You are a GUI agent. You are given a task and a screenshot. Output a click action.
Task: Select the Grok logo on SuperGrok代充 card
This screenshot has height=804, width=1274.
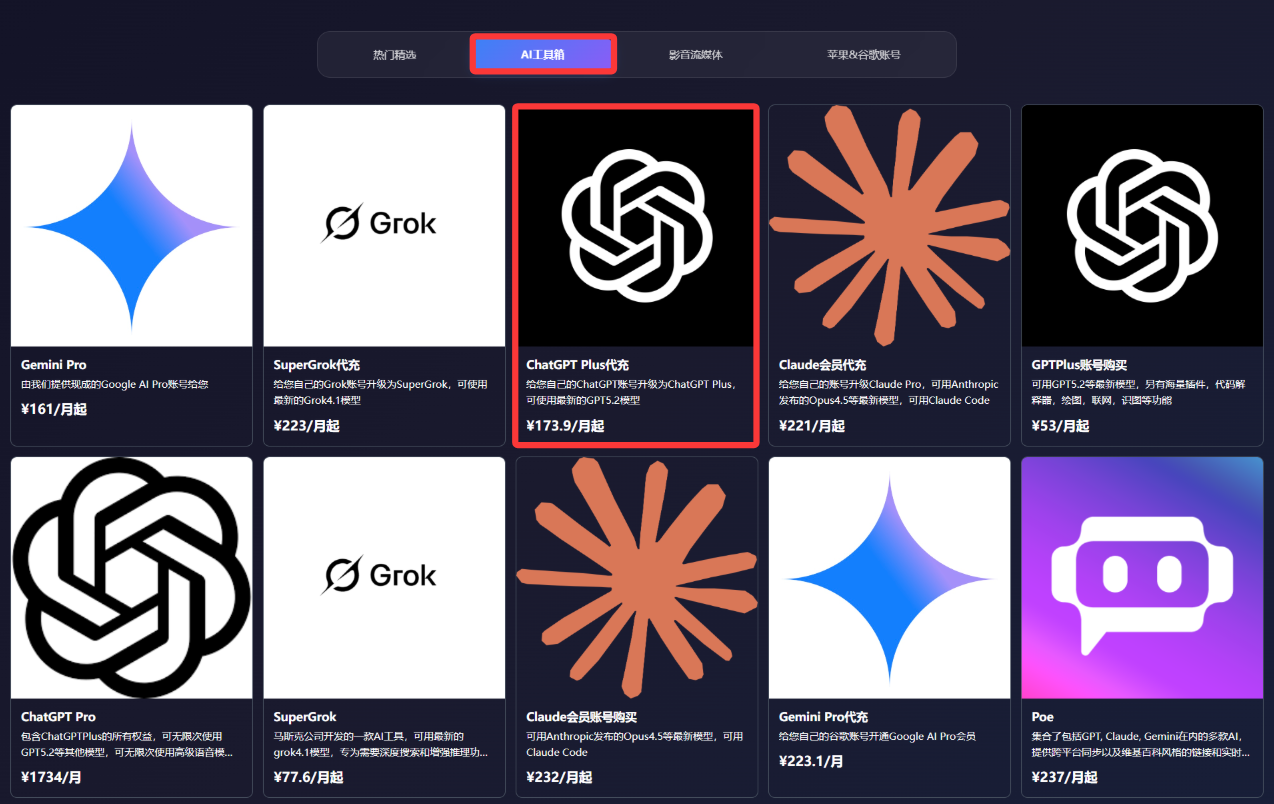coord(383,224)
